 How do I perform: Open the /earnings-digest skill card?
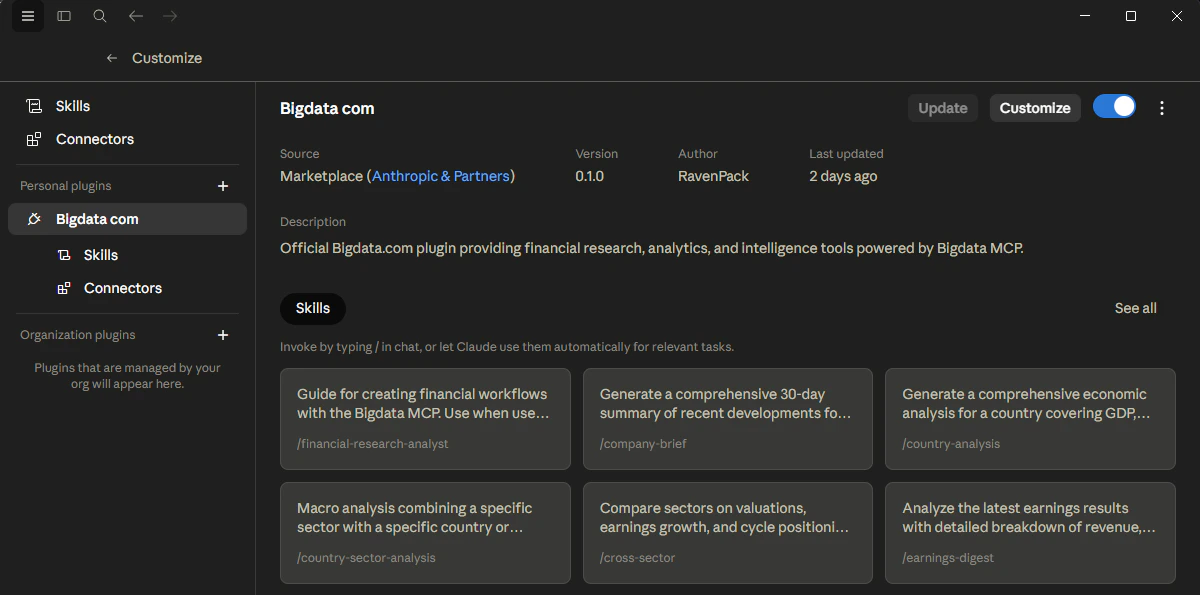[1030, 533]
